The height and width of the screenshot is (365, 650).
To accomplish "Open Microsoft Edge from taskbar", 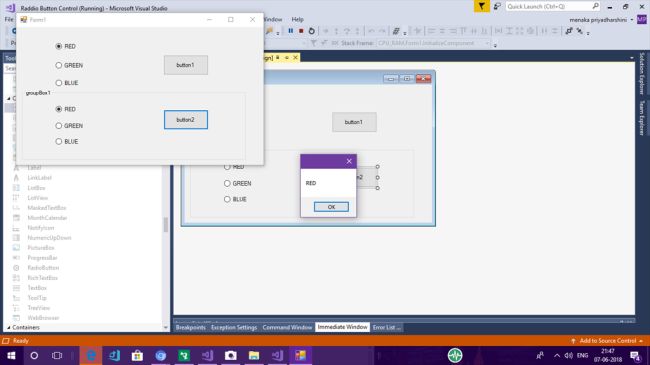I will click(x=91, y=355).
